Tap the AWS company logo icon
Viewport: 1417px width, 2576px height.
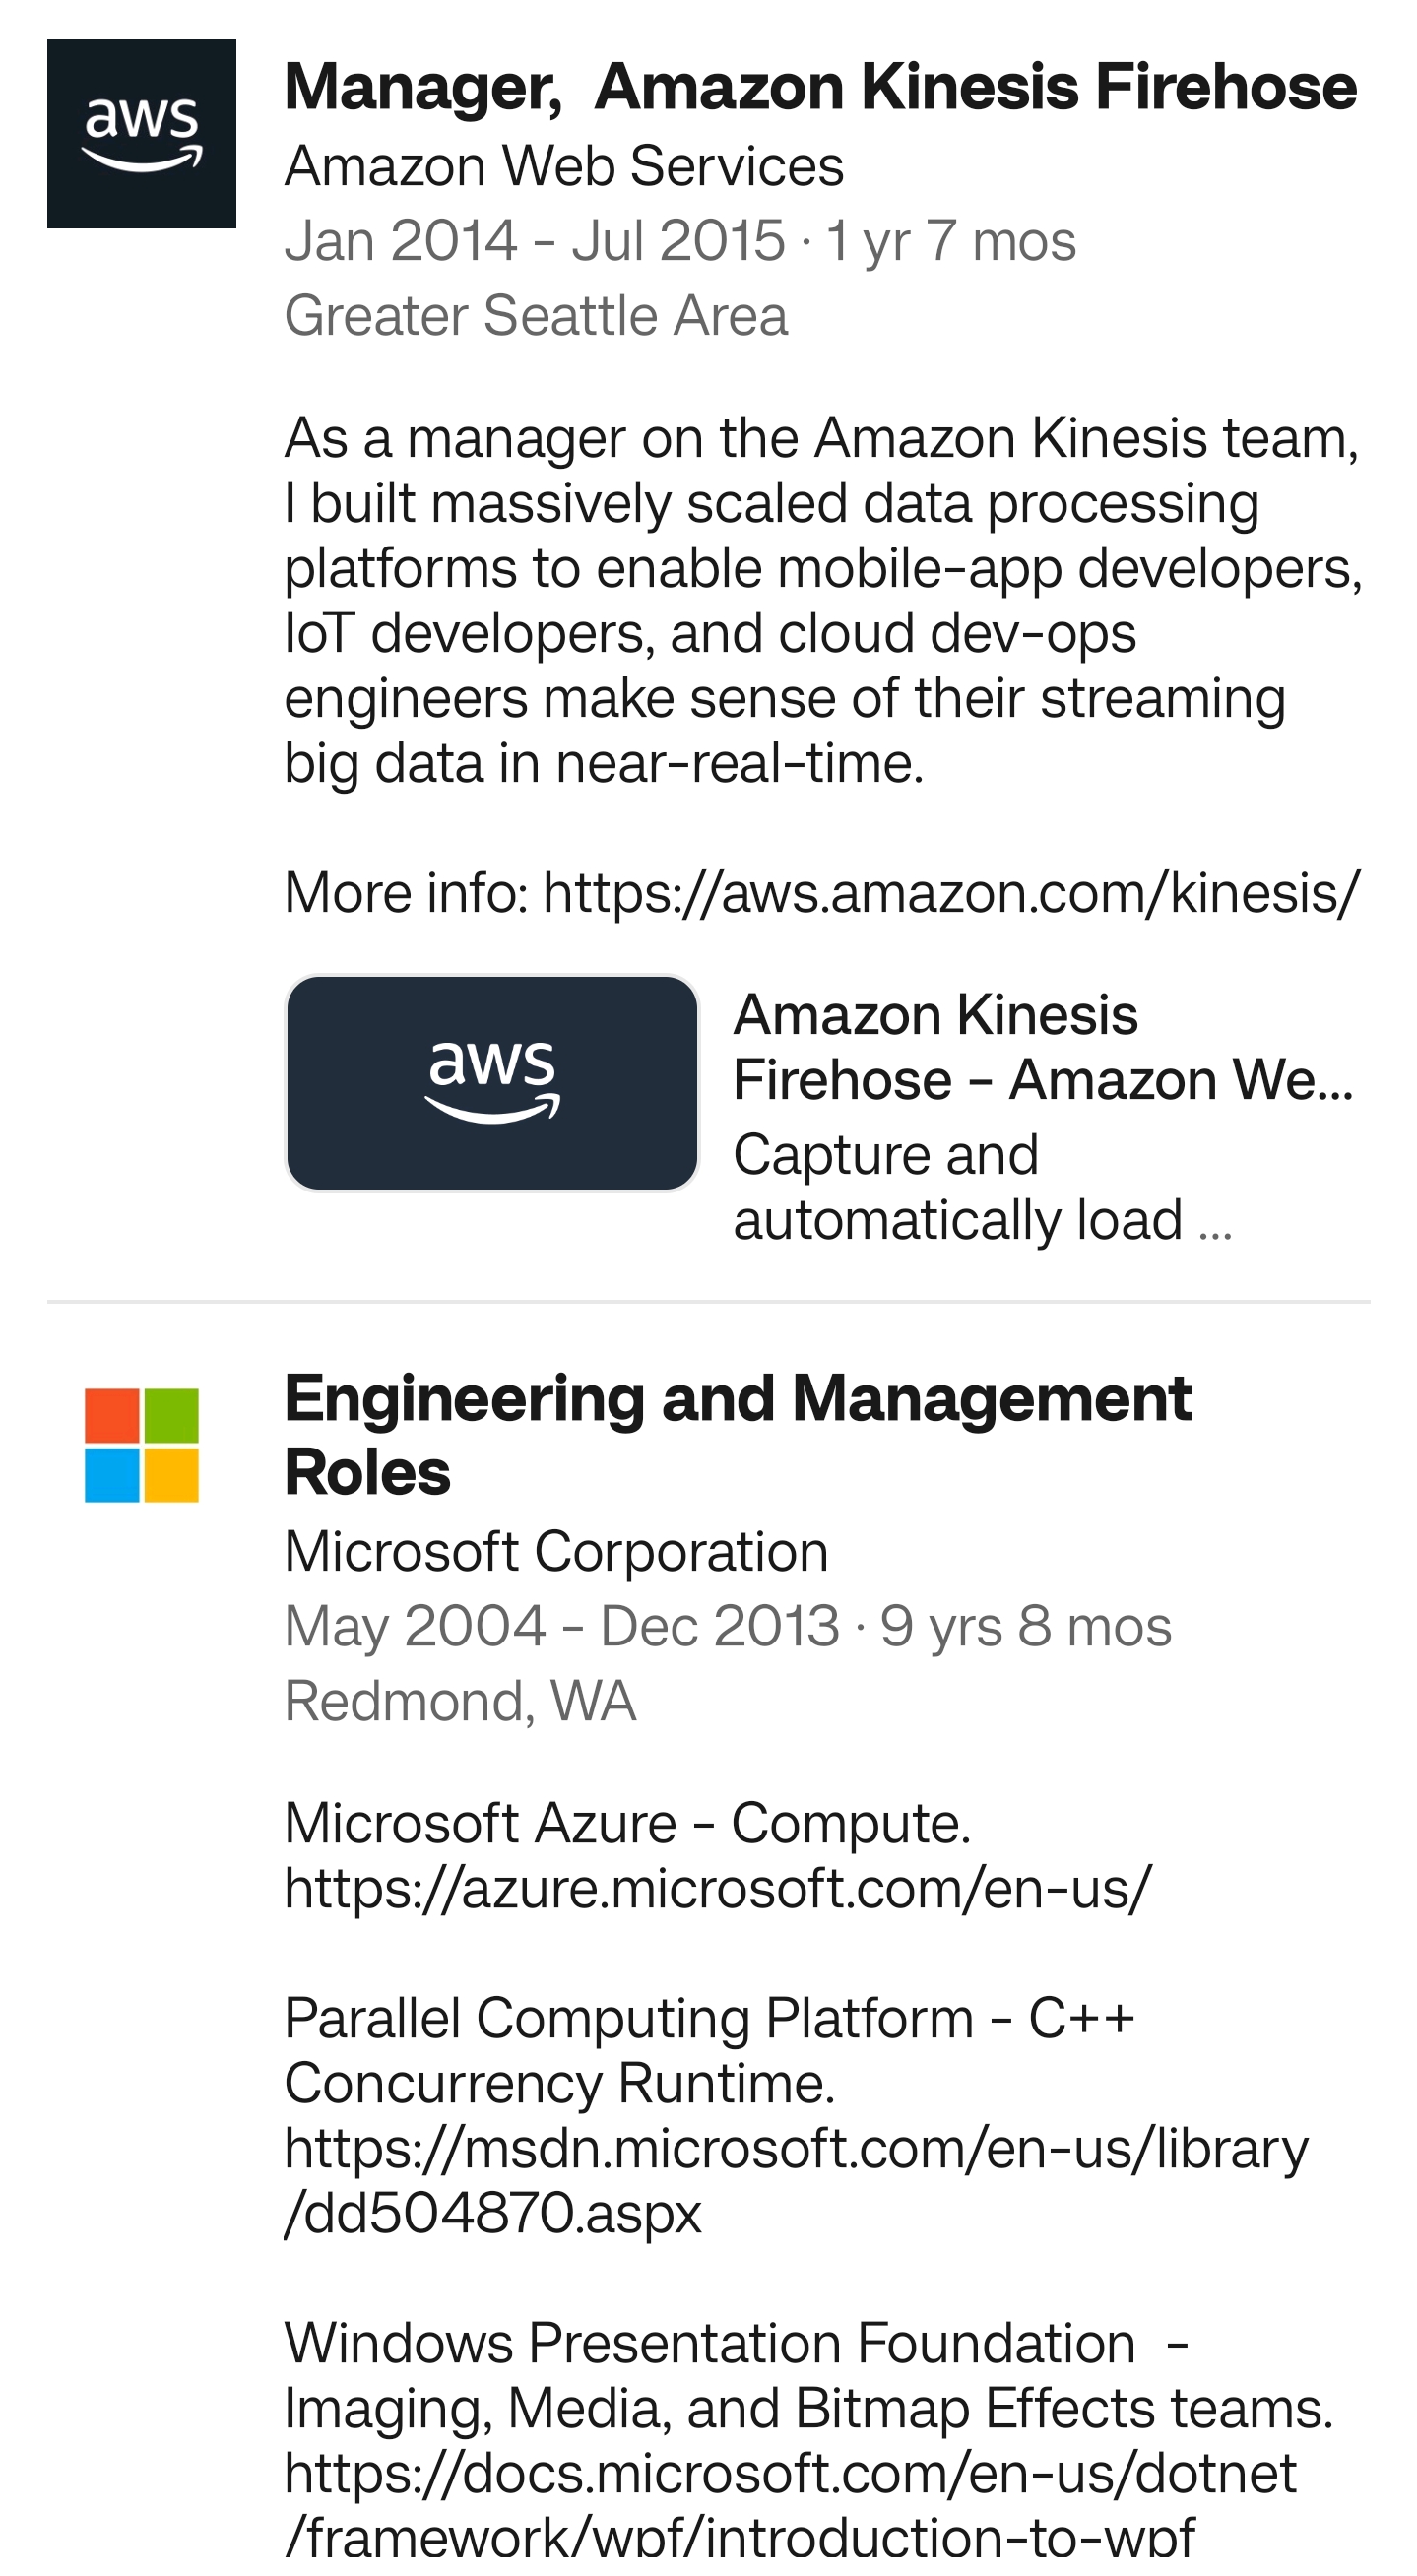coord(141,134)
